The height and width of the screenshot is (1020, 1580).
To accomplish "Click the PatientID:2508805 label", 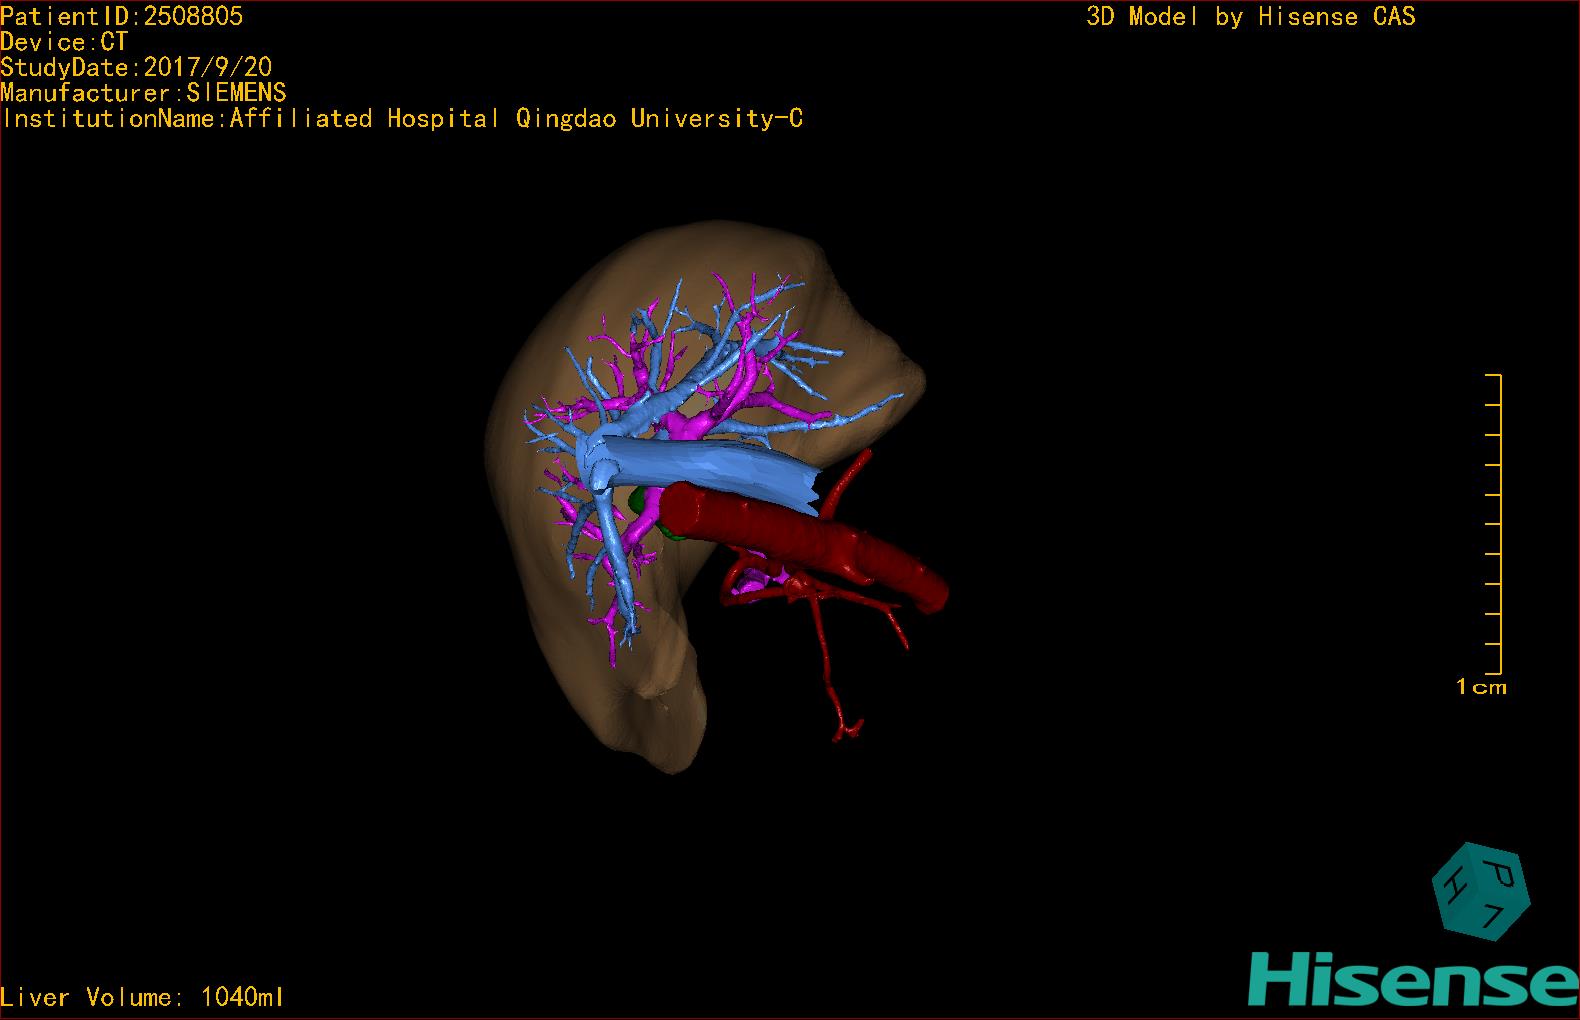I will [x=121, y=16].
